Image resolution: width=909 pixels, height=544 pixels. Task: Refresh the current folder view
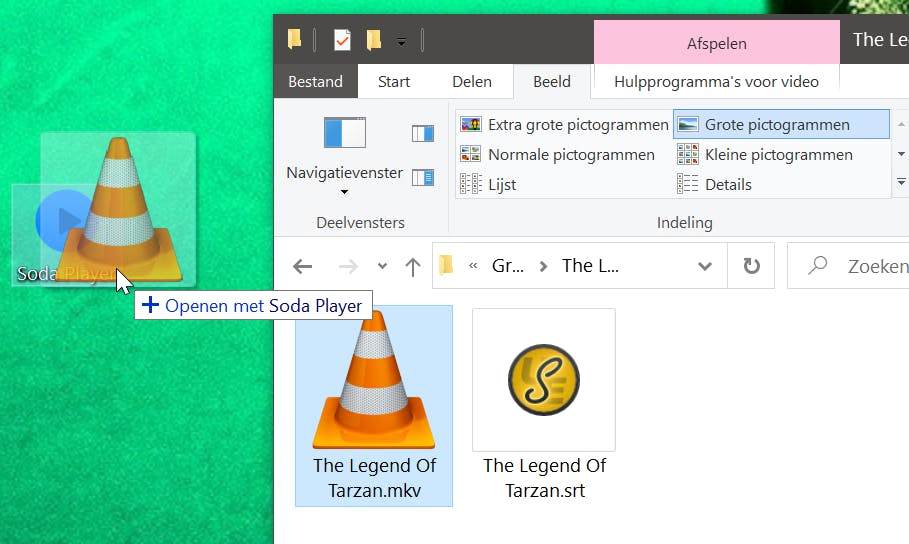click(751, 266)
